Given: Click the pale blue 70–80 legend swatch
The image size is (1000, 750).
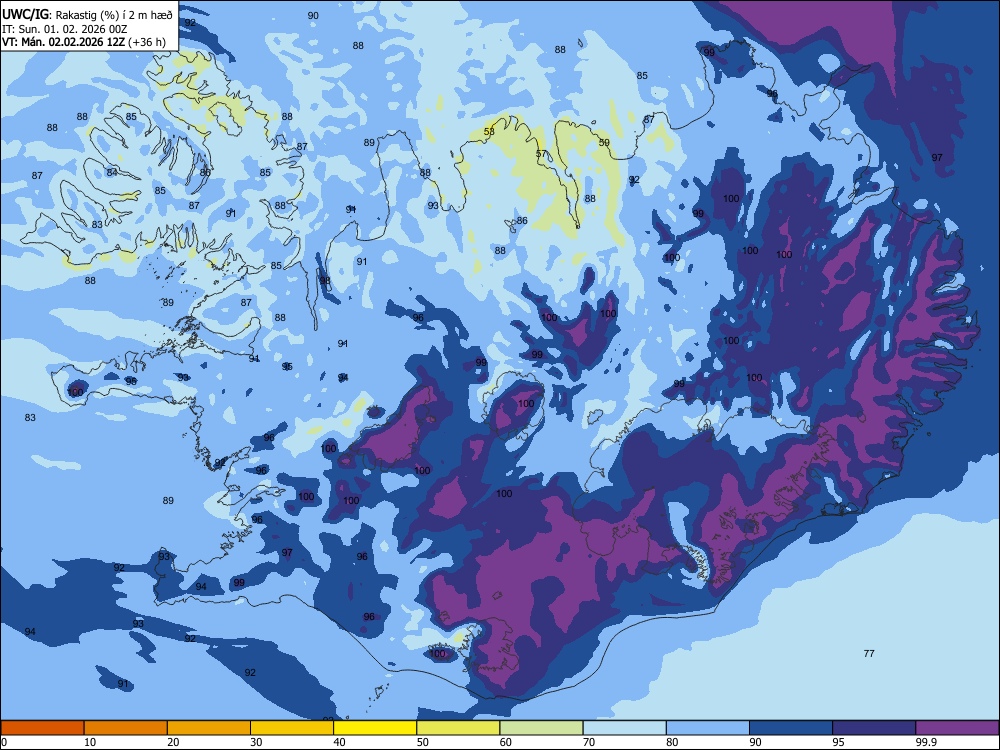Looking at the screenshot, I should (624, 728).
